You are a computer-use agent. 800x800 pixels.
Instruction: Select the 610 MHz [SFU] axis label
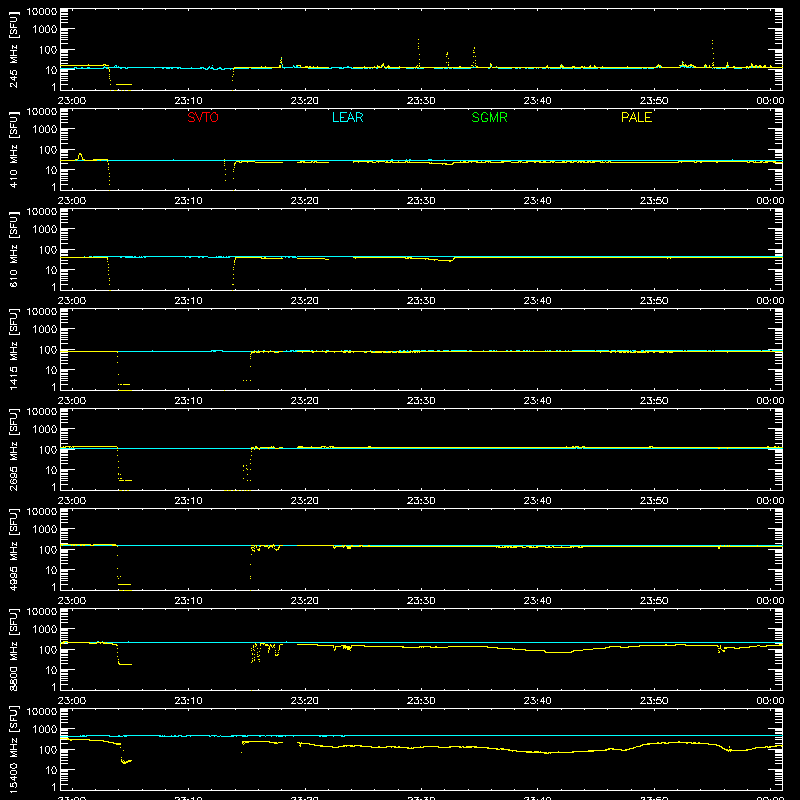(x=13, y=249)
